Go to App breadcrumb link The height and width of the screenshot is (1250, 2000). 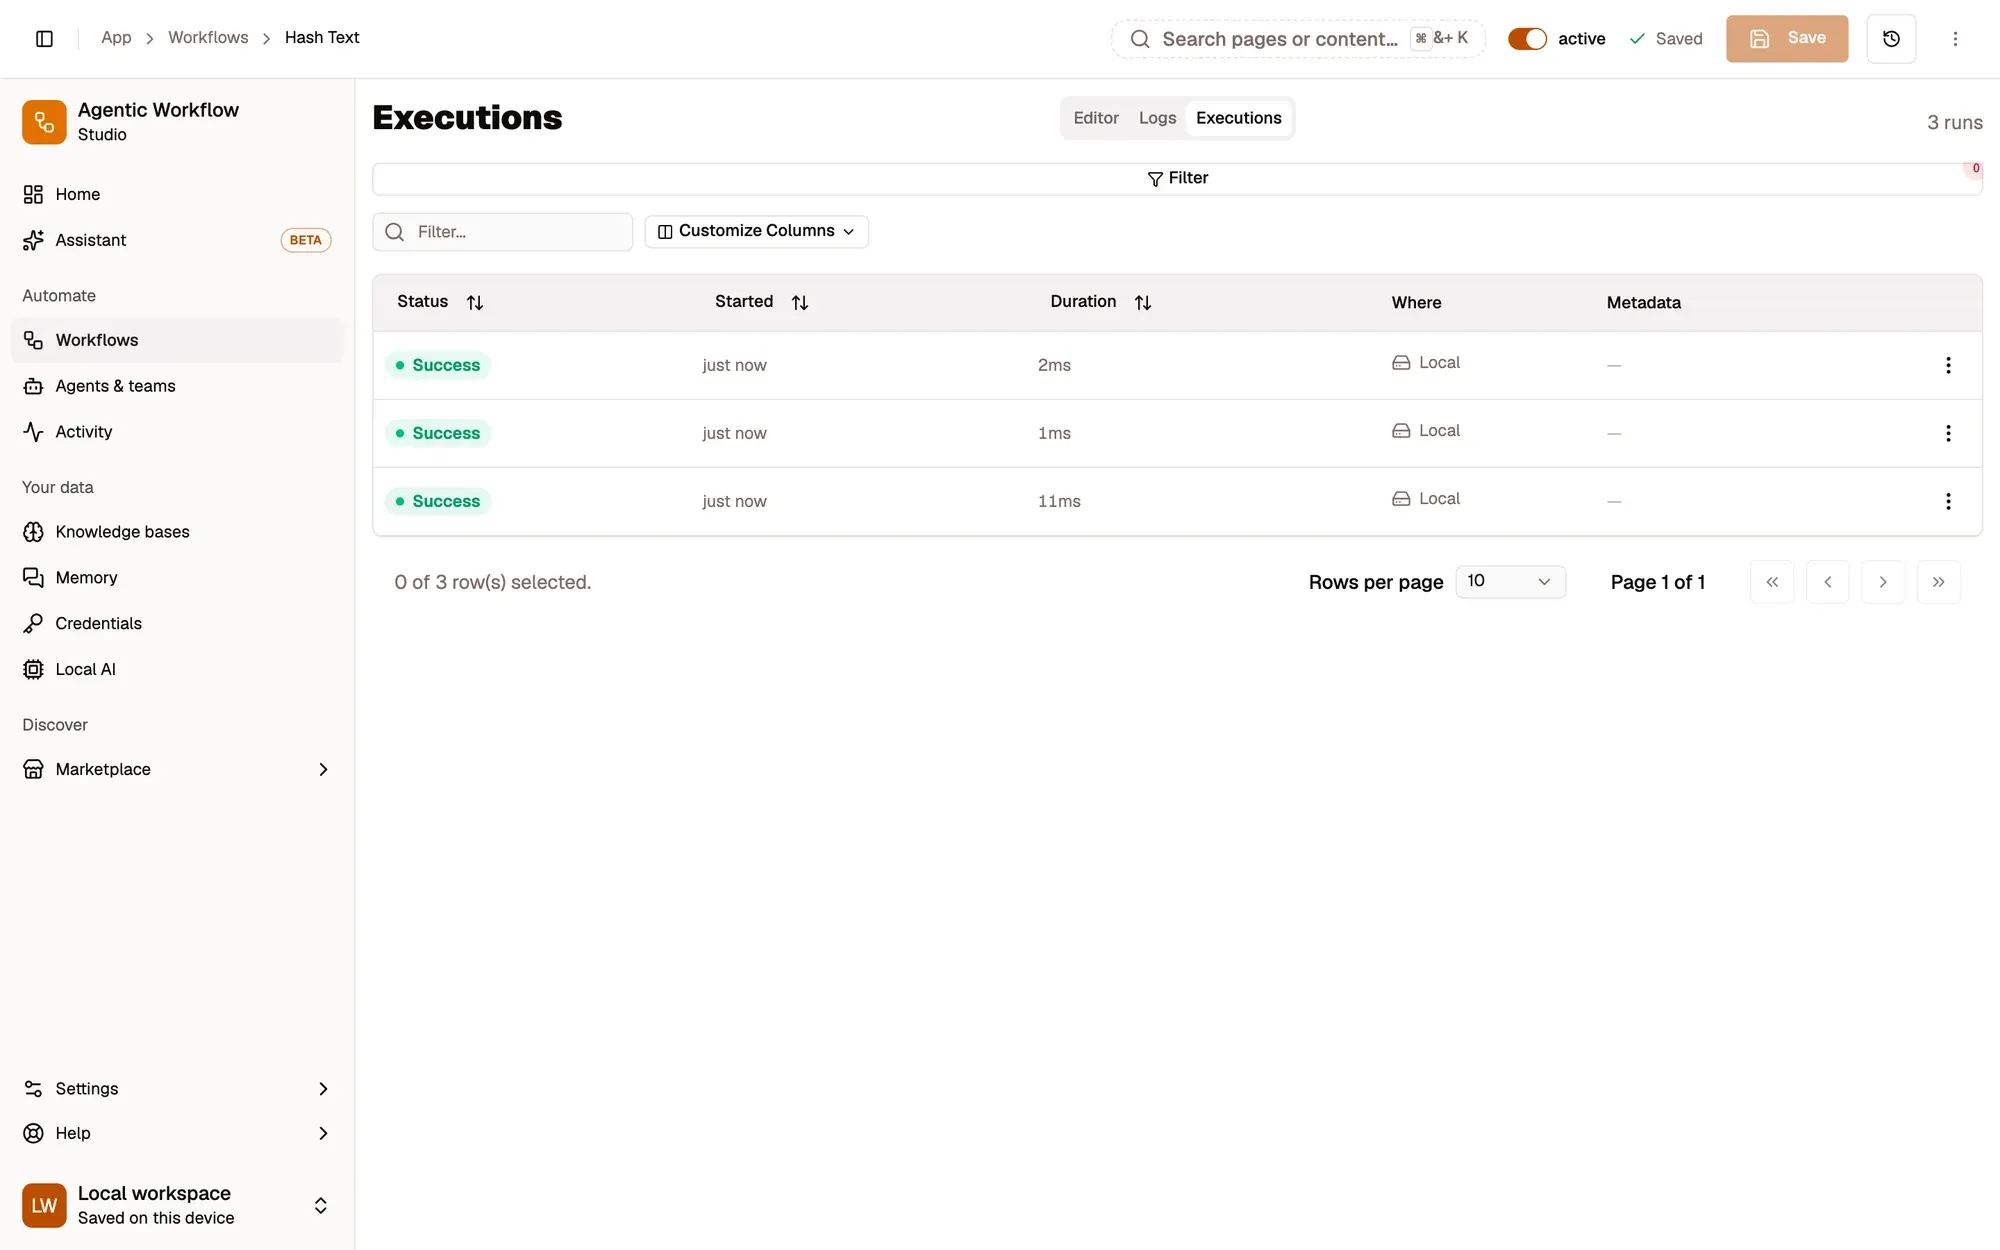click(x=116, y=37)
